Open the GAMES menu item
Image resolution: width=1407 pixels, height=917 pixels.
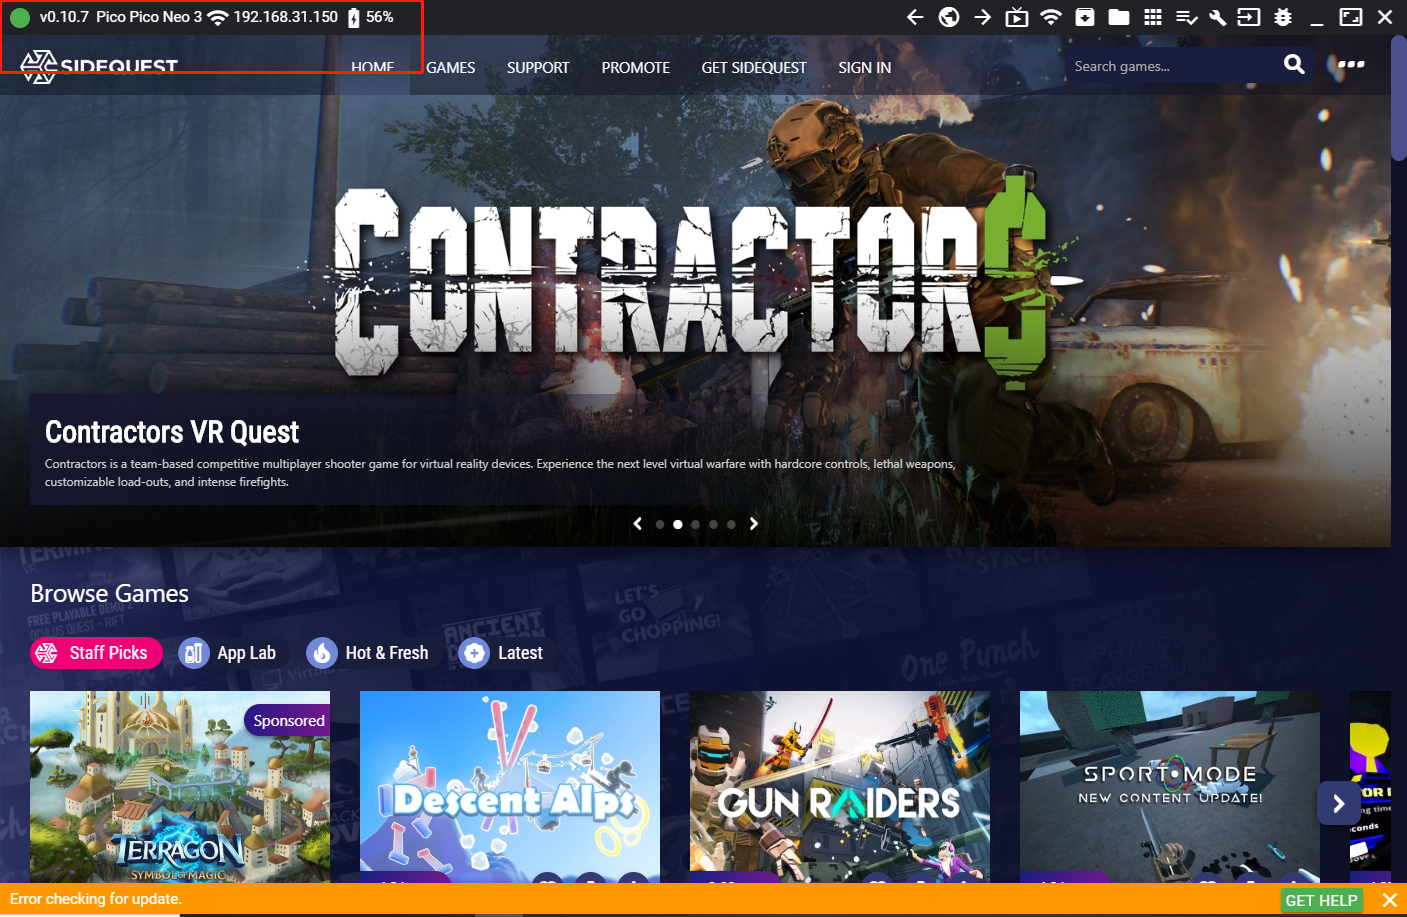click(x=450, y=68)
